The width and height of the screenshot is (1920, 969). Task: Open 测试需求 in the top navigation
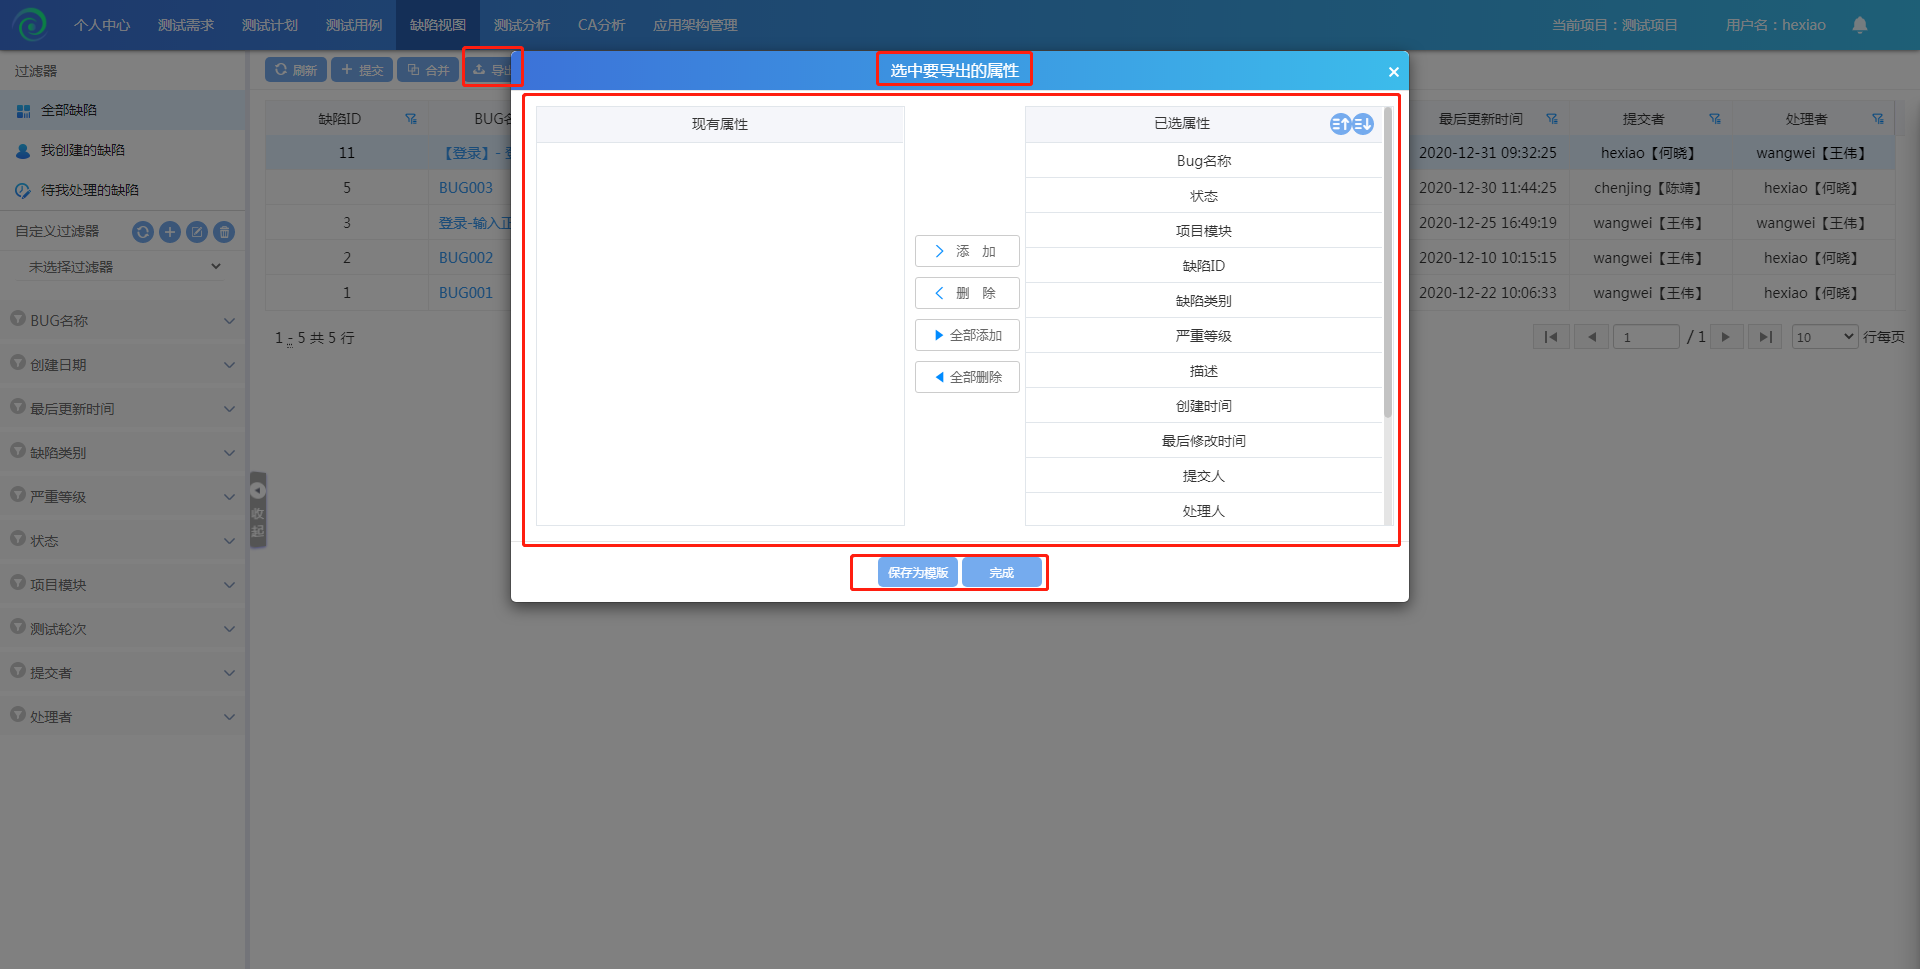pos(186,25)
